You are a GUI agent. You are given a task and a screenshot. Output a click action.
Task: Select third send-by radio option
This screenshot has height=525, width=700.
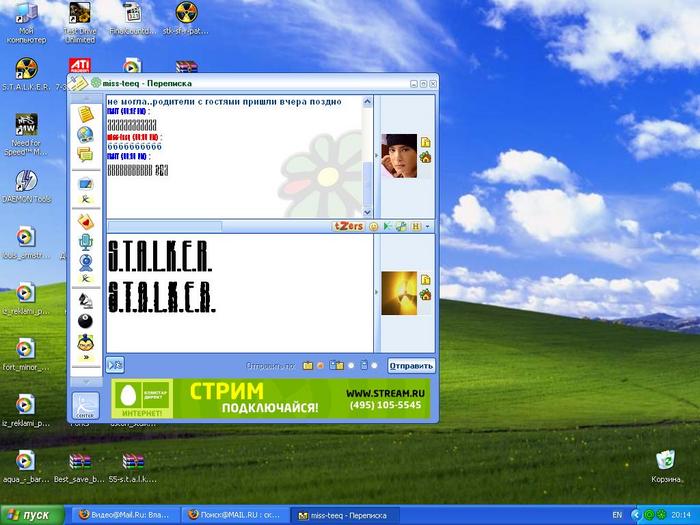click(x=374, y=366)
